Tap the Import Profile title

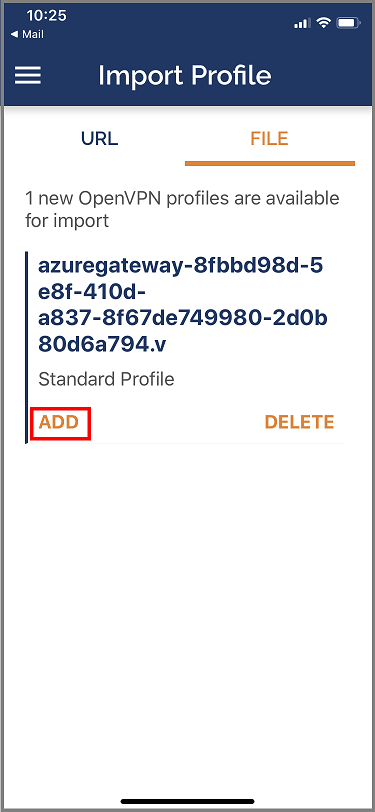(185, 76)
